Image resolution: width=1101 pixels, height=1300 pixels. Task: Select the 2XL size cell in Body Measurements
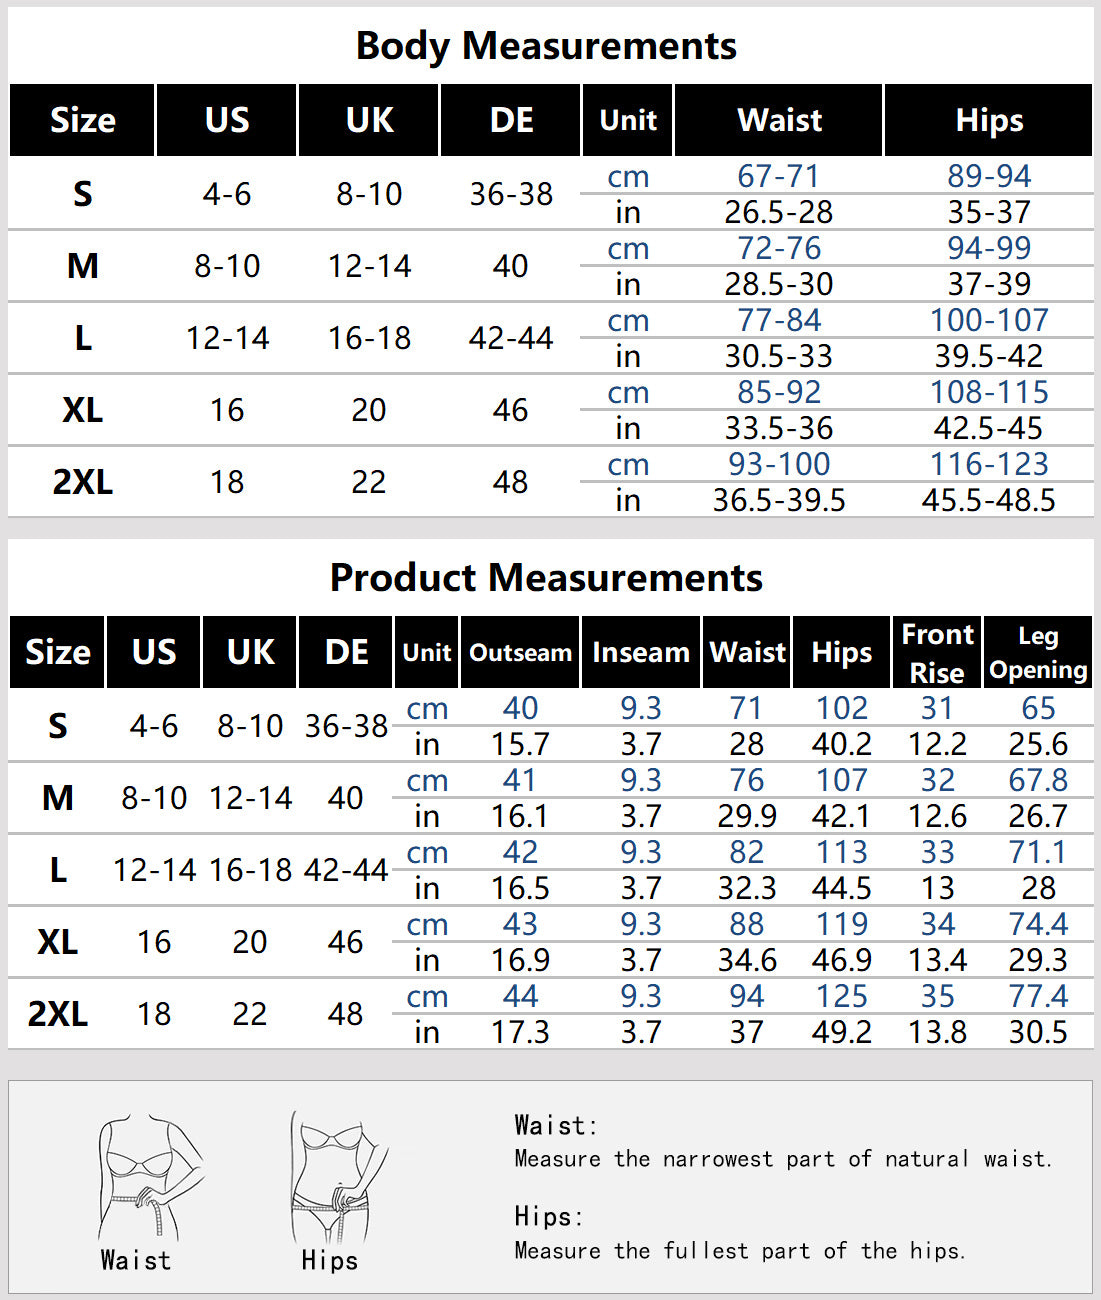coord(82,482)
